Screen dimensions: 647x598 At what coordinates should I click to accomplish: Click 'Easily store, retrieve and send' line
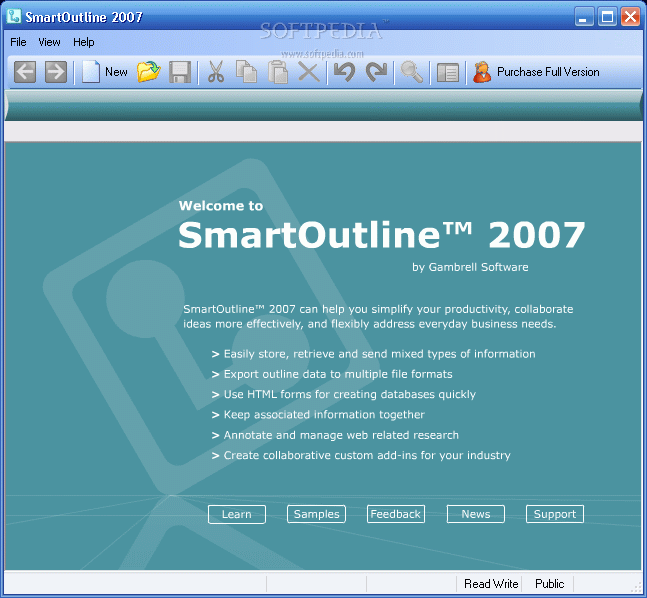click(379, 354)
